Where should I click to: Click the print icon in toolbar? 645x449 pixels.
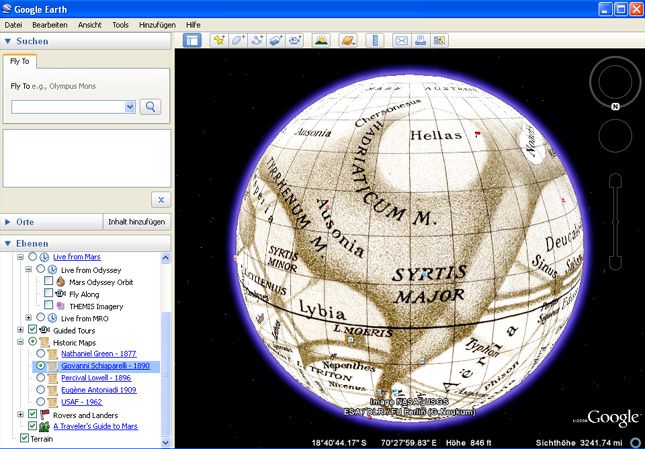[420, 40]
